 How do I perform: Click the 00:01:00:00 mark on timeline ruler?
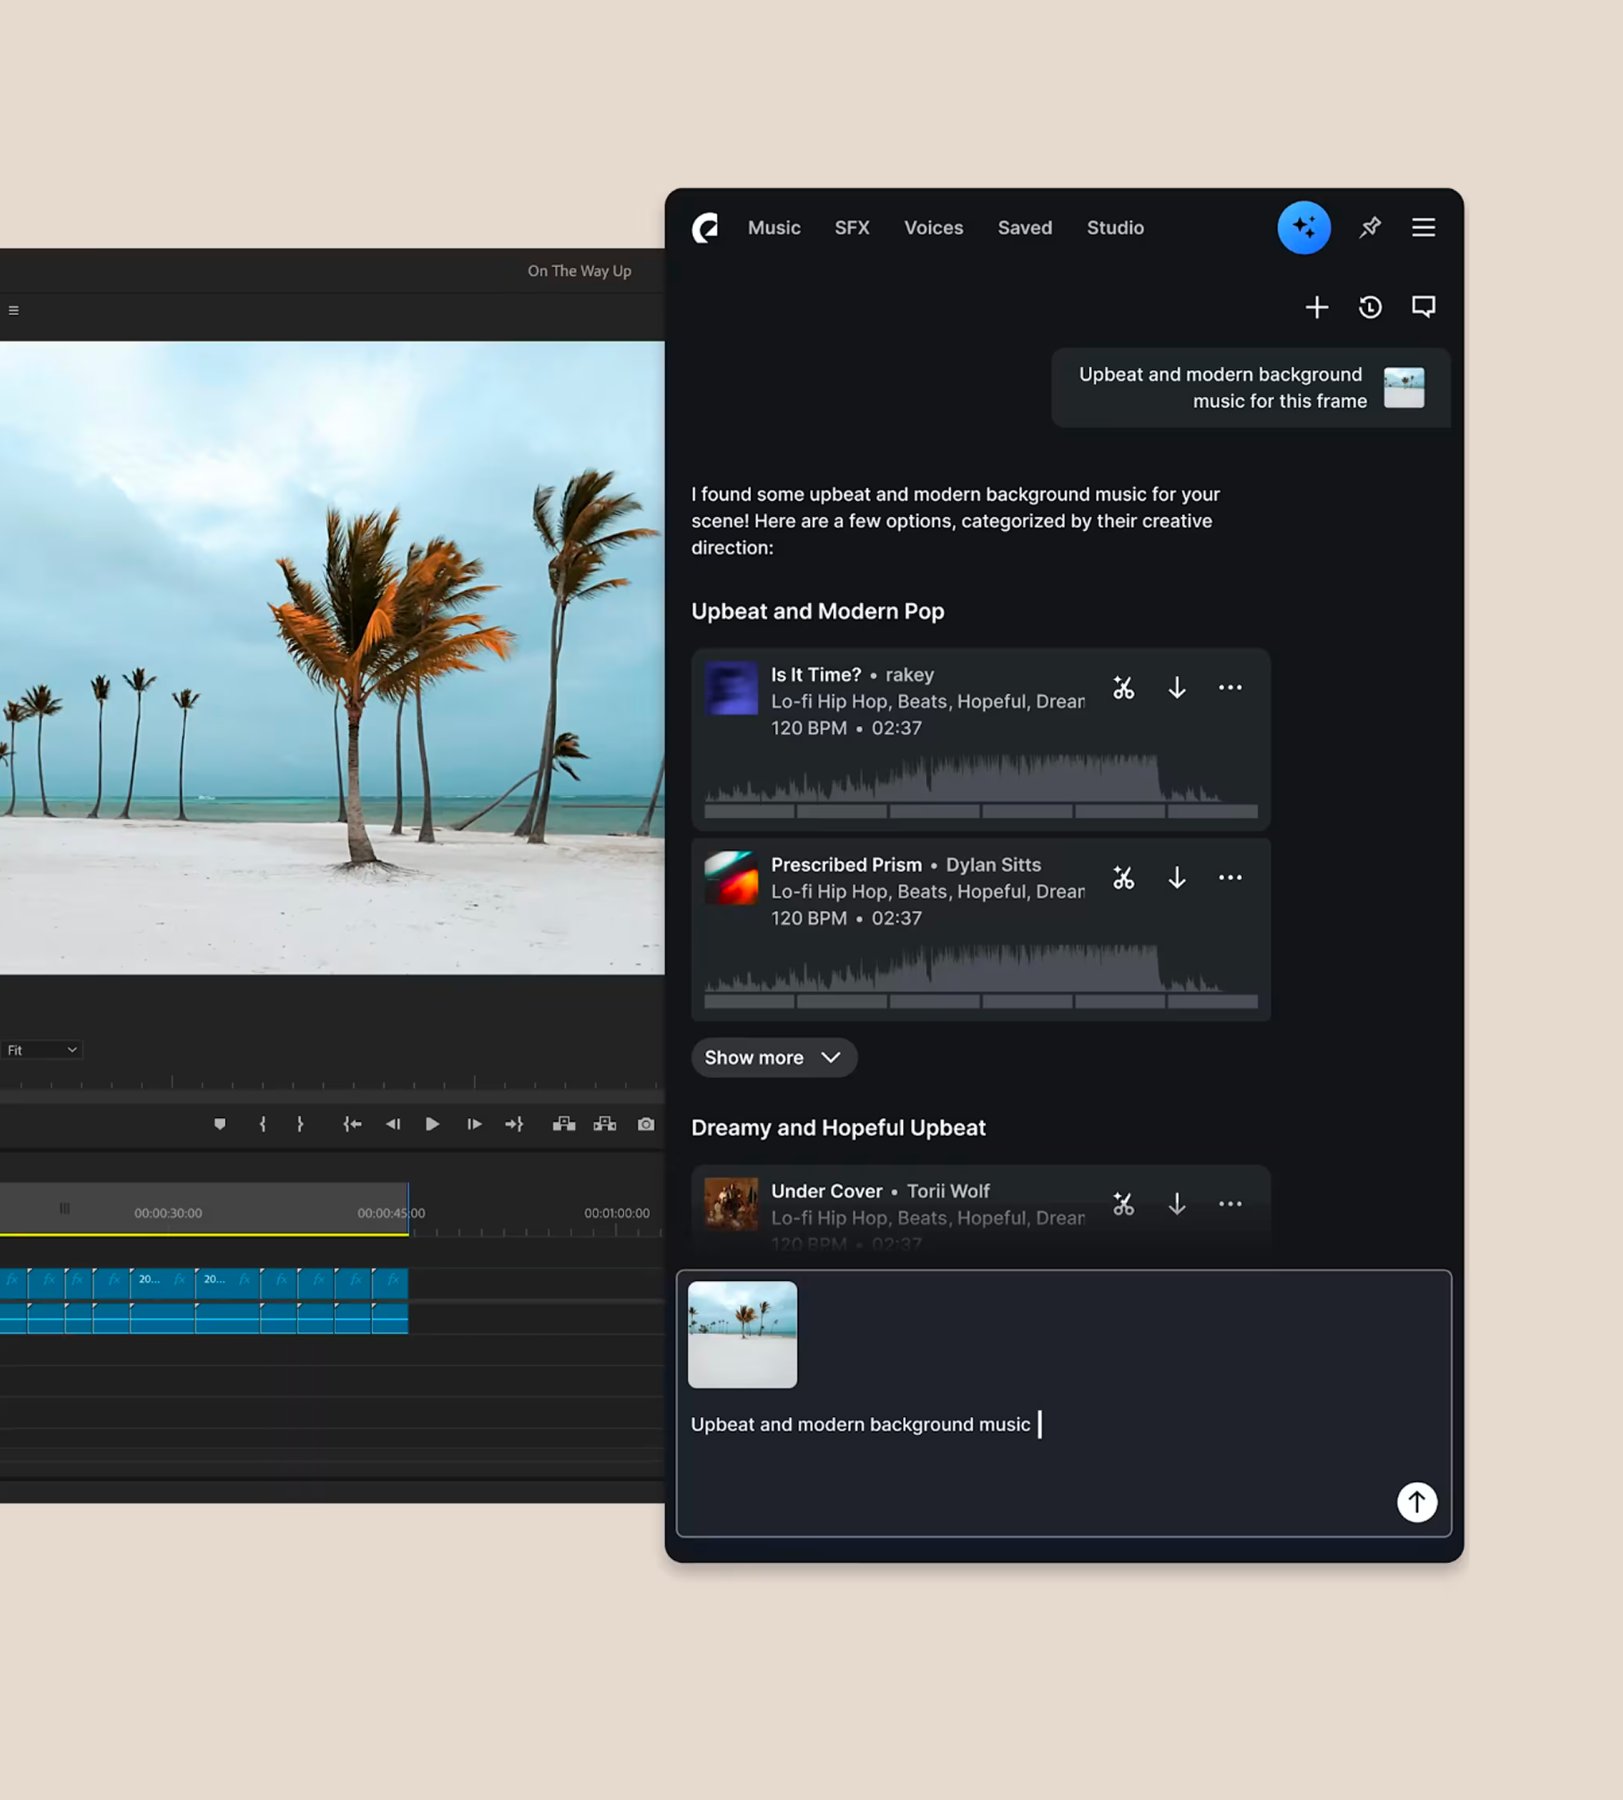(617, 1213)
